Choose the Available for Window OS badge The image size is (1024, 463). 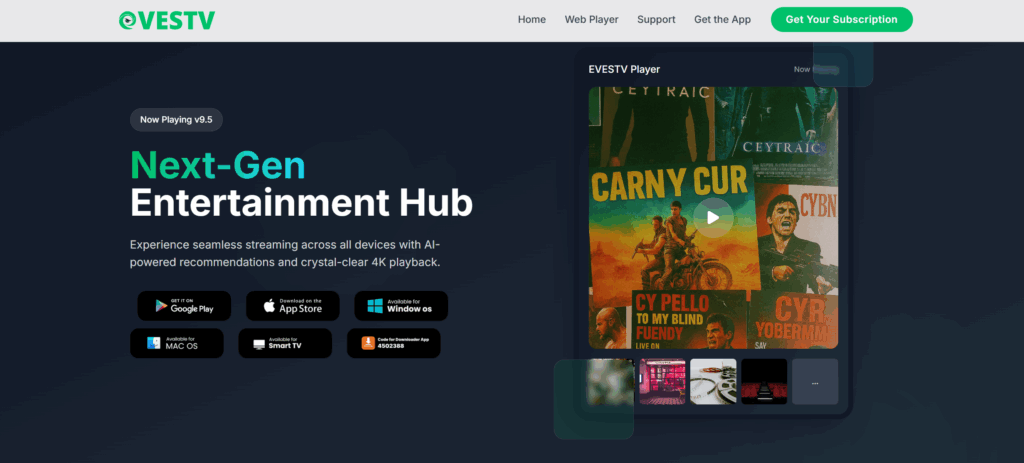click(x=401, y=306)
